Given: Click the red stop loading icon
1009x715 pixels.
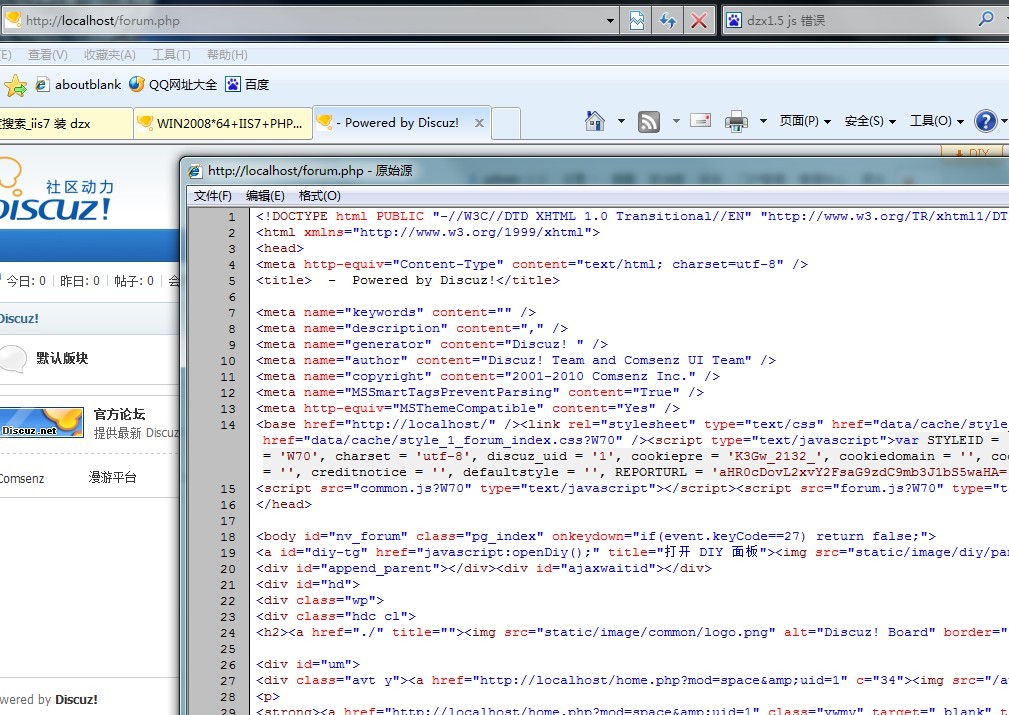Looking at the screenshot, I should (x=699, y=21).
